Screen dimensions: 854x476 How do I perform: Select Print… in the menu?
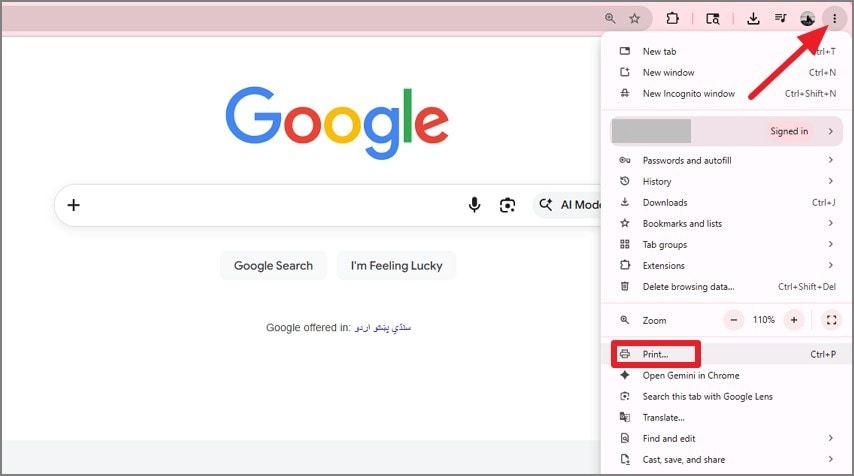click(727, 354)
